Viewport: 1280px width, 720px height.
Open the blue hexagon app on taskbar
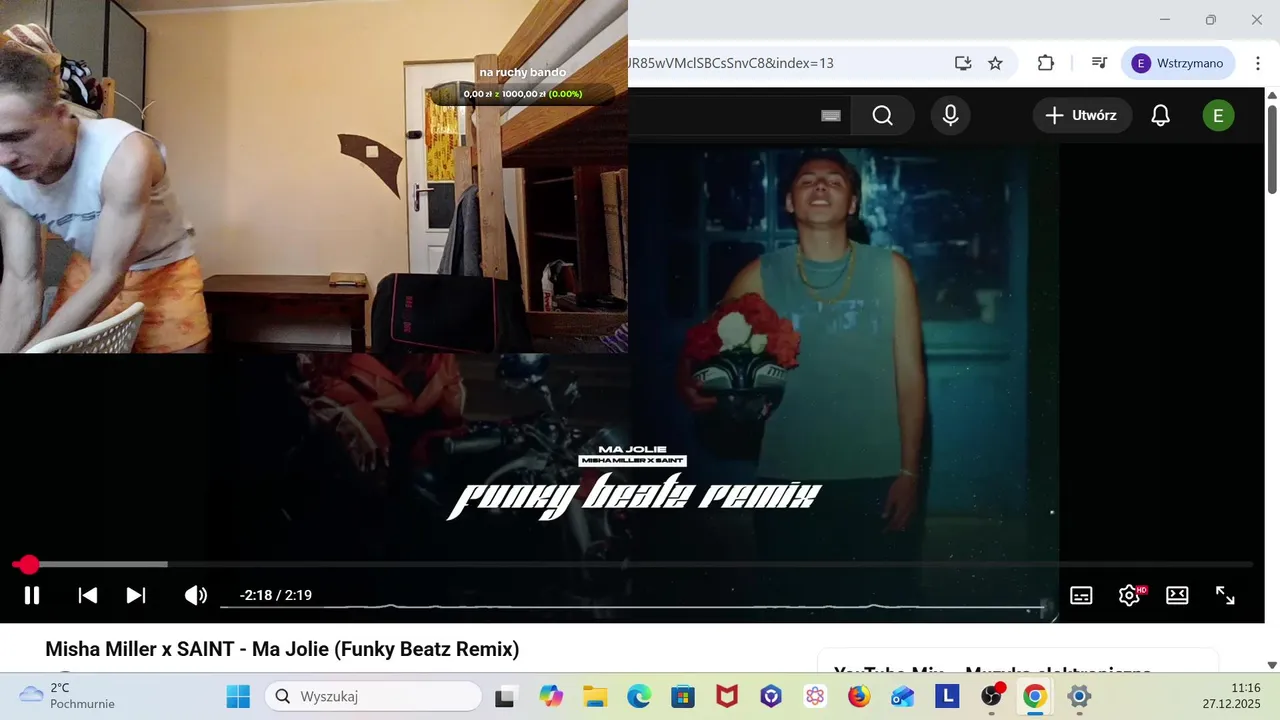pyautogui.click(x=771, y=696)
